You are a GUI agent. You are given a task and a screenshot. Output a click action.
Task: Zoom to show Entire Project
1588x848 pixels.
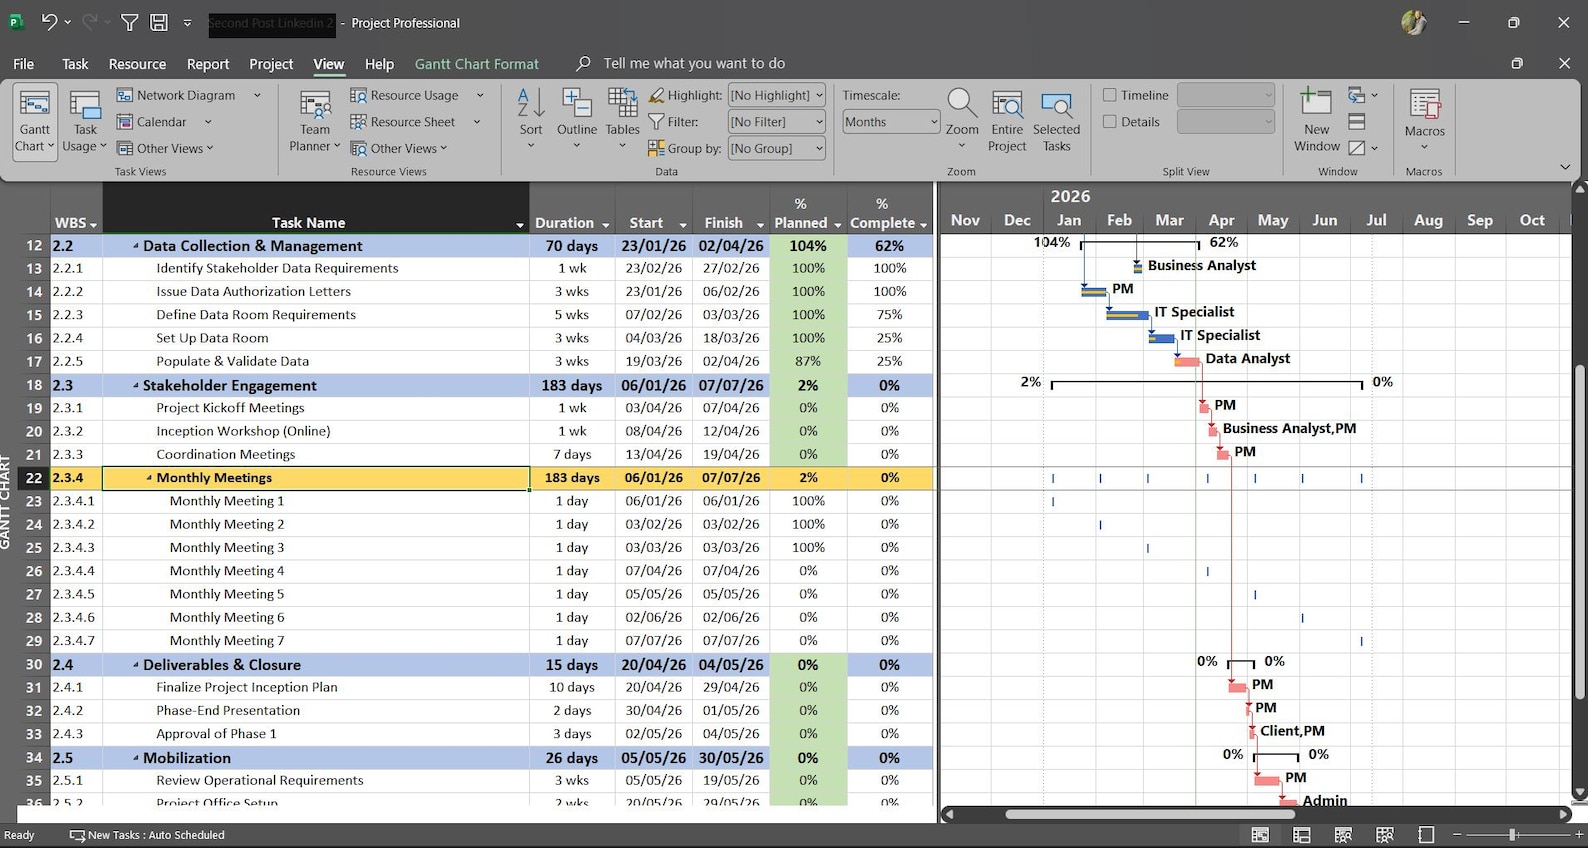(x=1007, y=120)
